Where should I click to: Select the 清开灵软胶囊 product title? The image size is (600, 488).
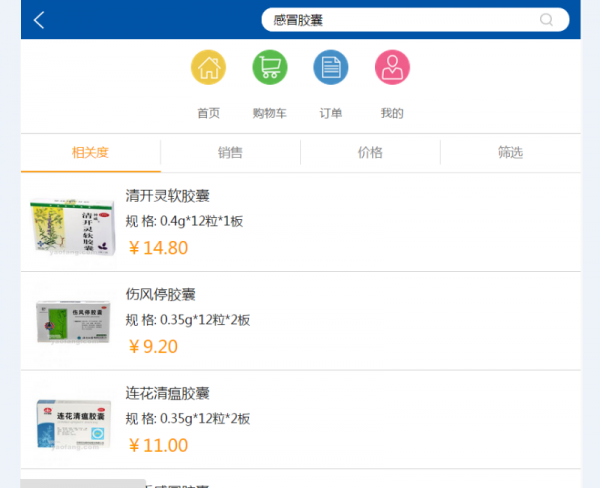(x=168, y=196)
